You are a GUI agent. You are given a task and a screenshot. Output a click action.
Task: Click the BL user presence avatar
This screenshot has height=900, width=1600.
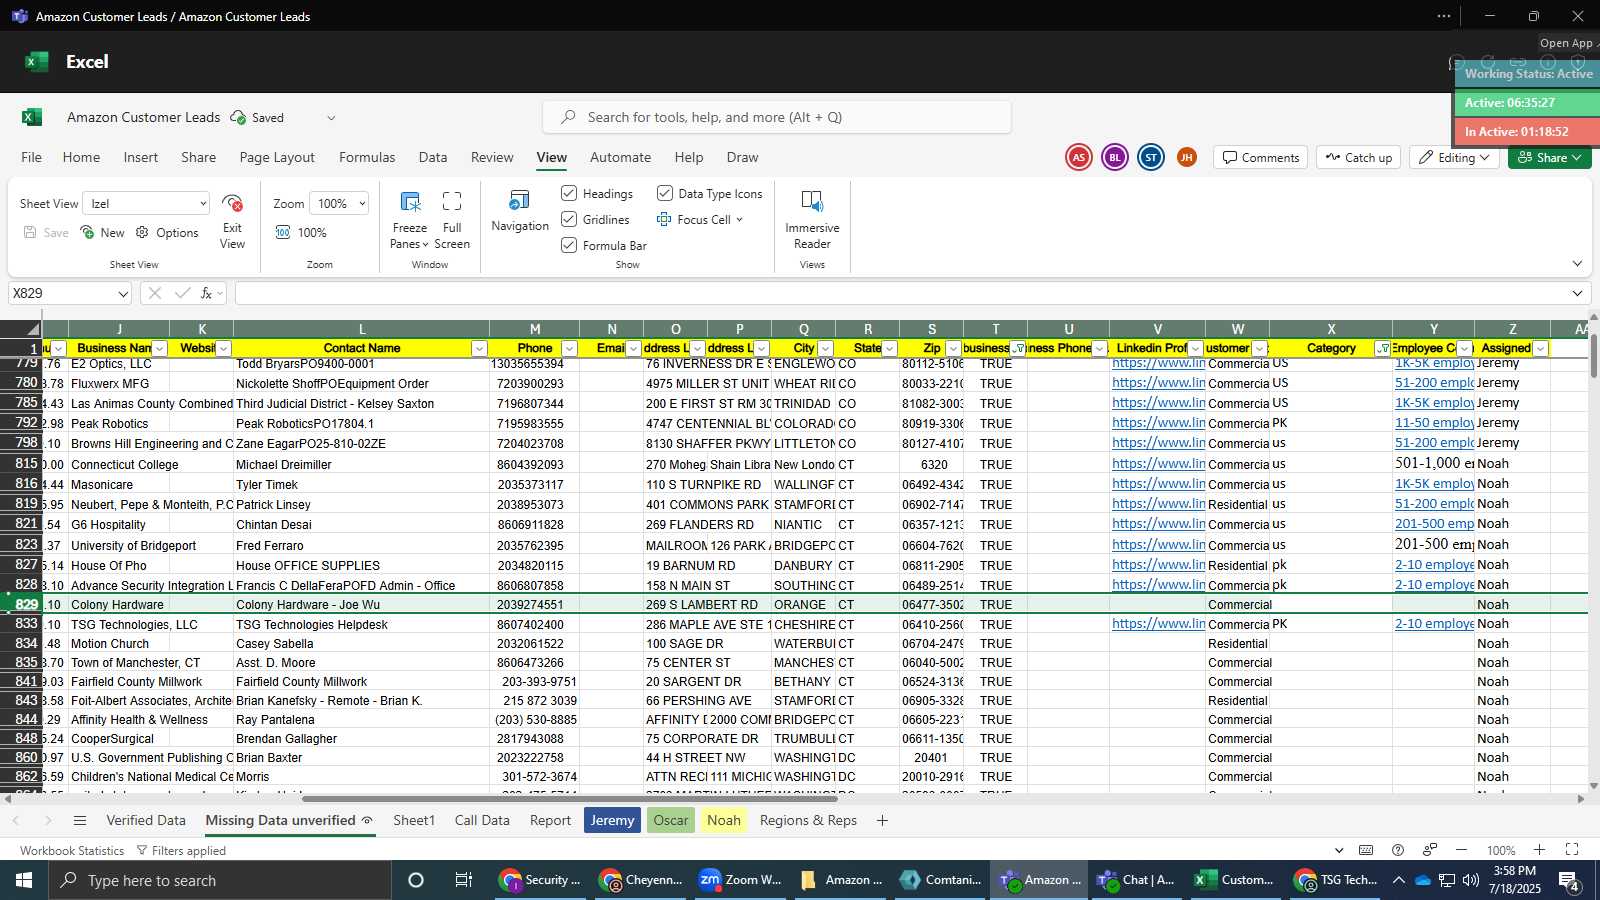pyautogui.click(x=1114, y=157)
